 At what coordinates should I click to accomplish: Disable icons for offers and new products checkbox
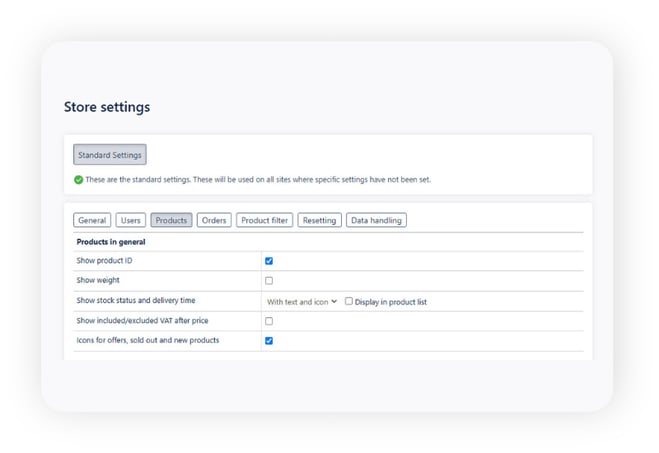coord(269,341)
